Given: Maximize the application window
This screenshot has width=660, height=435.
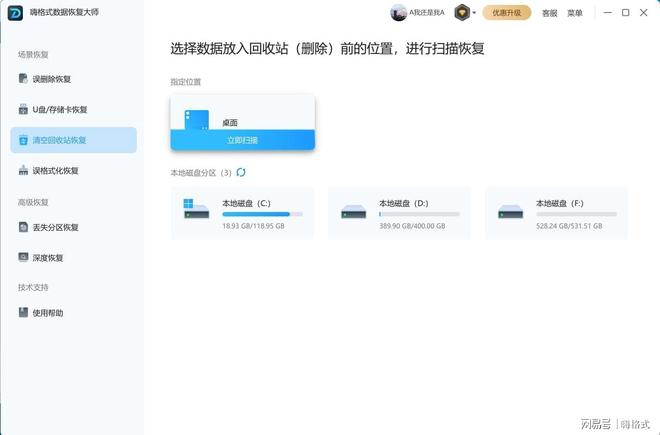Looking at the screenshot, I should click(625, 13).
